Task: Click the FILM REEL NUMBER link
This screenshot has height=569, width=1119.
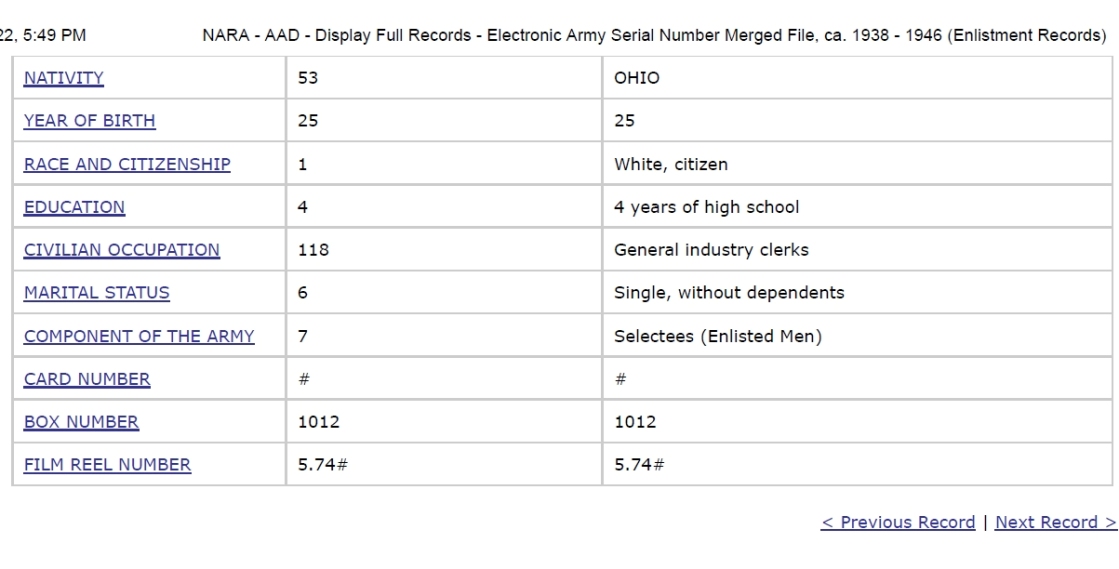Action: point(107,465)
